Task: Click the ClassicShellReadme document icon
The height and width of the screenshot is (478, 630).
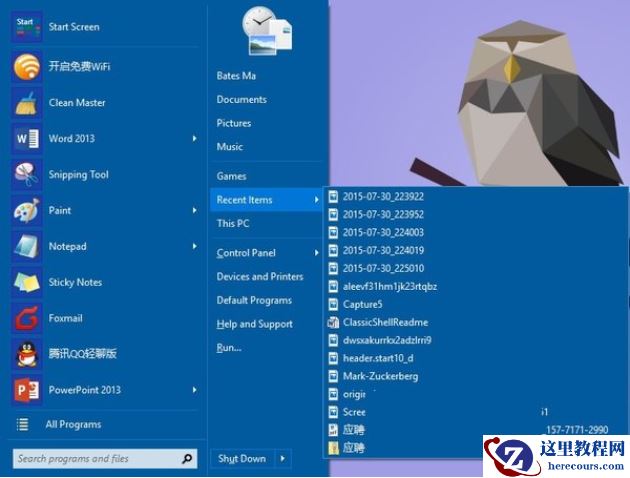Action: (x=333, y=323)
